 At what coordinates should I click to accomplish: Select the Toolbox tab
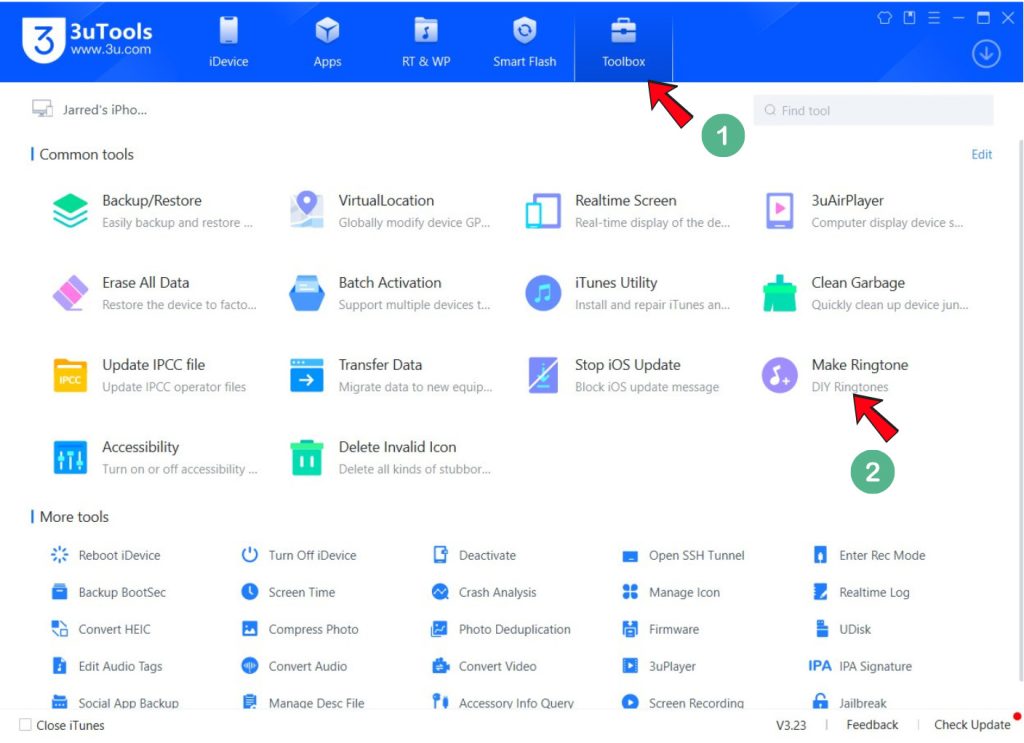tap(624, 42)
